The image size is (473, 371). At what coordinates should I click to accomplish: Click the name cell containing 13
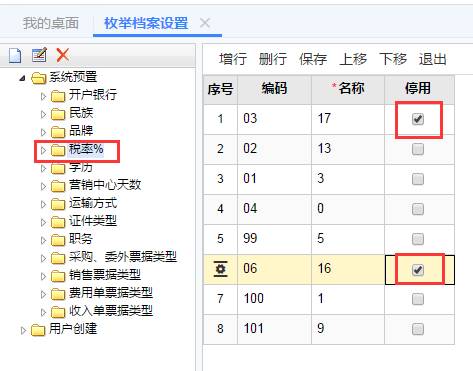coord(348,149)
